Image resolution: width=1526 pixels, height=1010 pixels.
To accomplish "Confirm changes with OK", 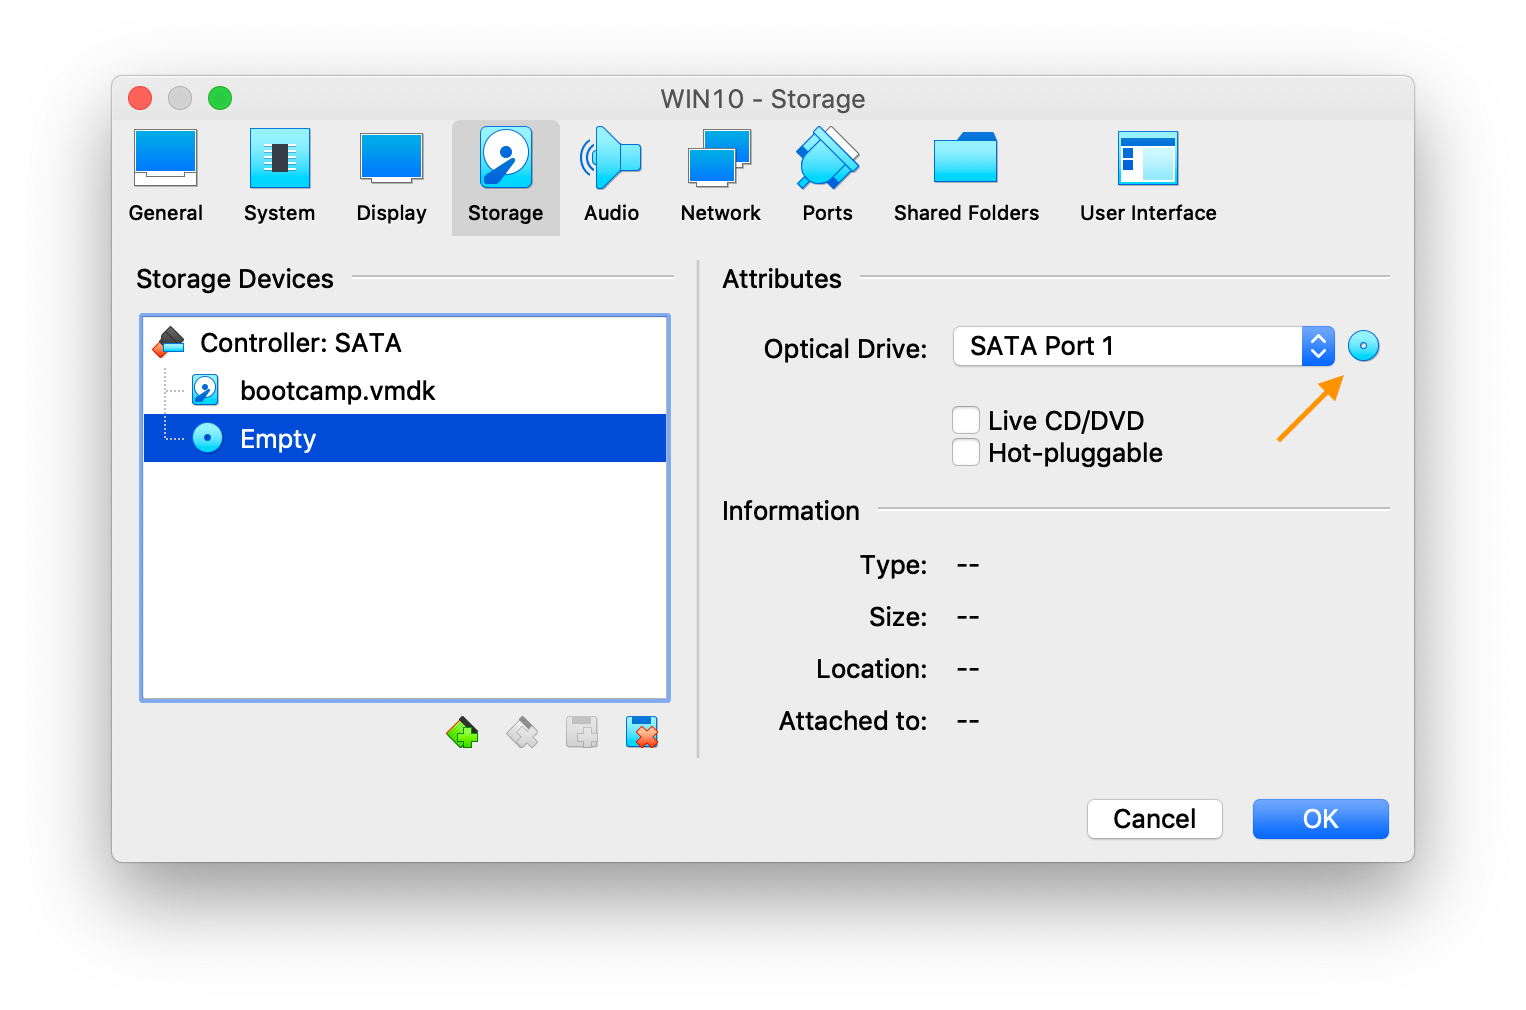I will (x=1320, y=818).
